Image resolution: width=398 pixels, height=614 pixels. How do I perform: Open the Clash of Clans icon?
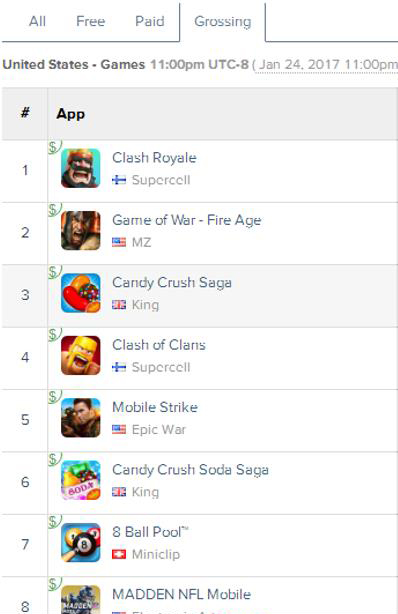pos(81,355)
